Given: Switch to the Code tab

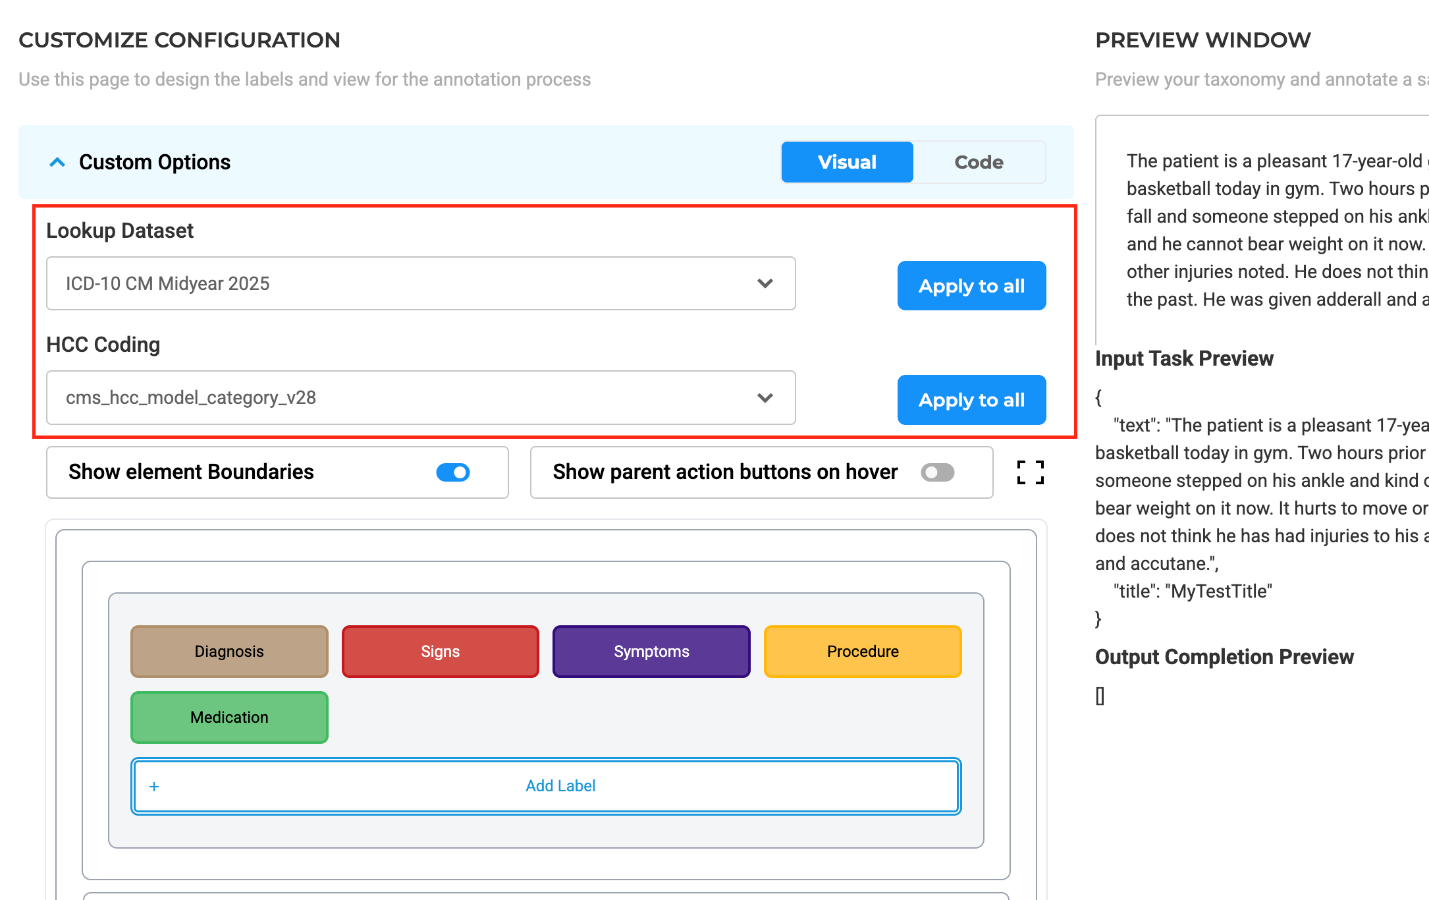Looking at the screenshot, I should [978, 162].
